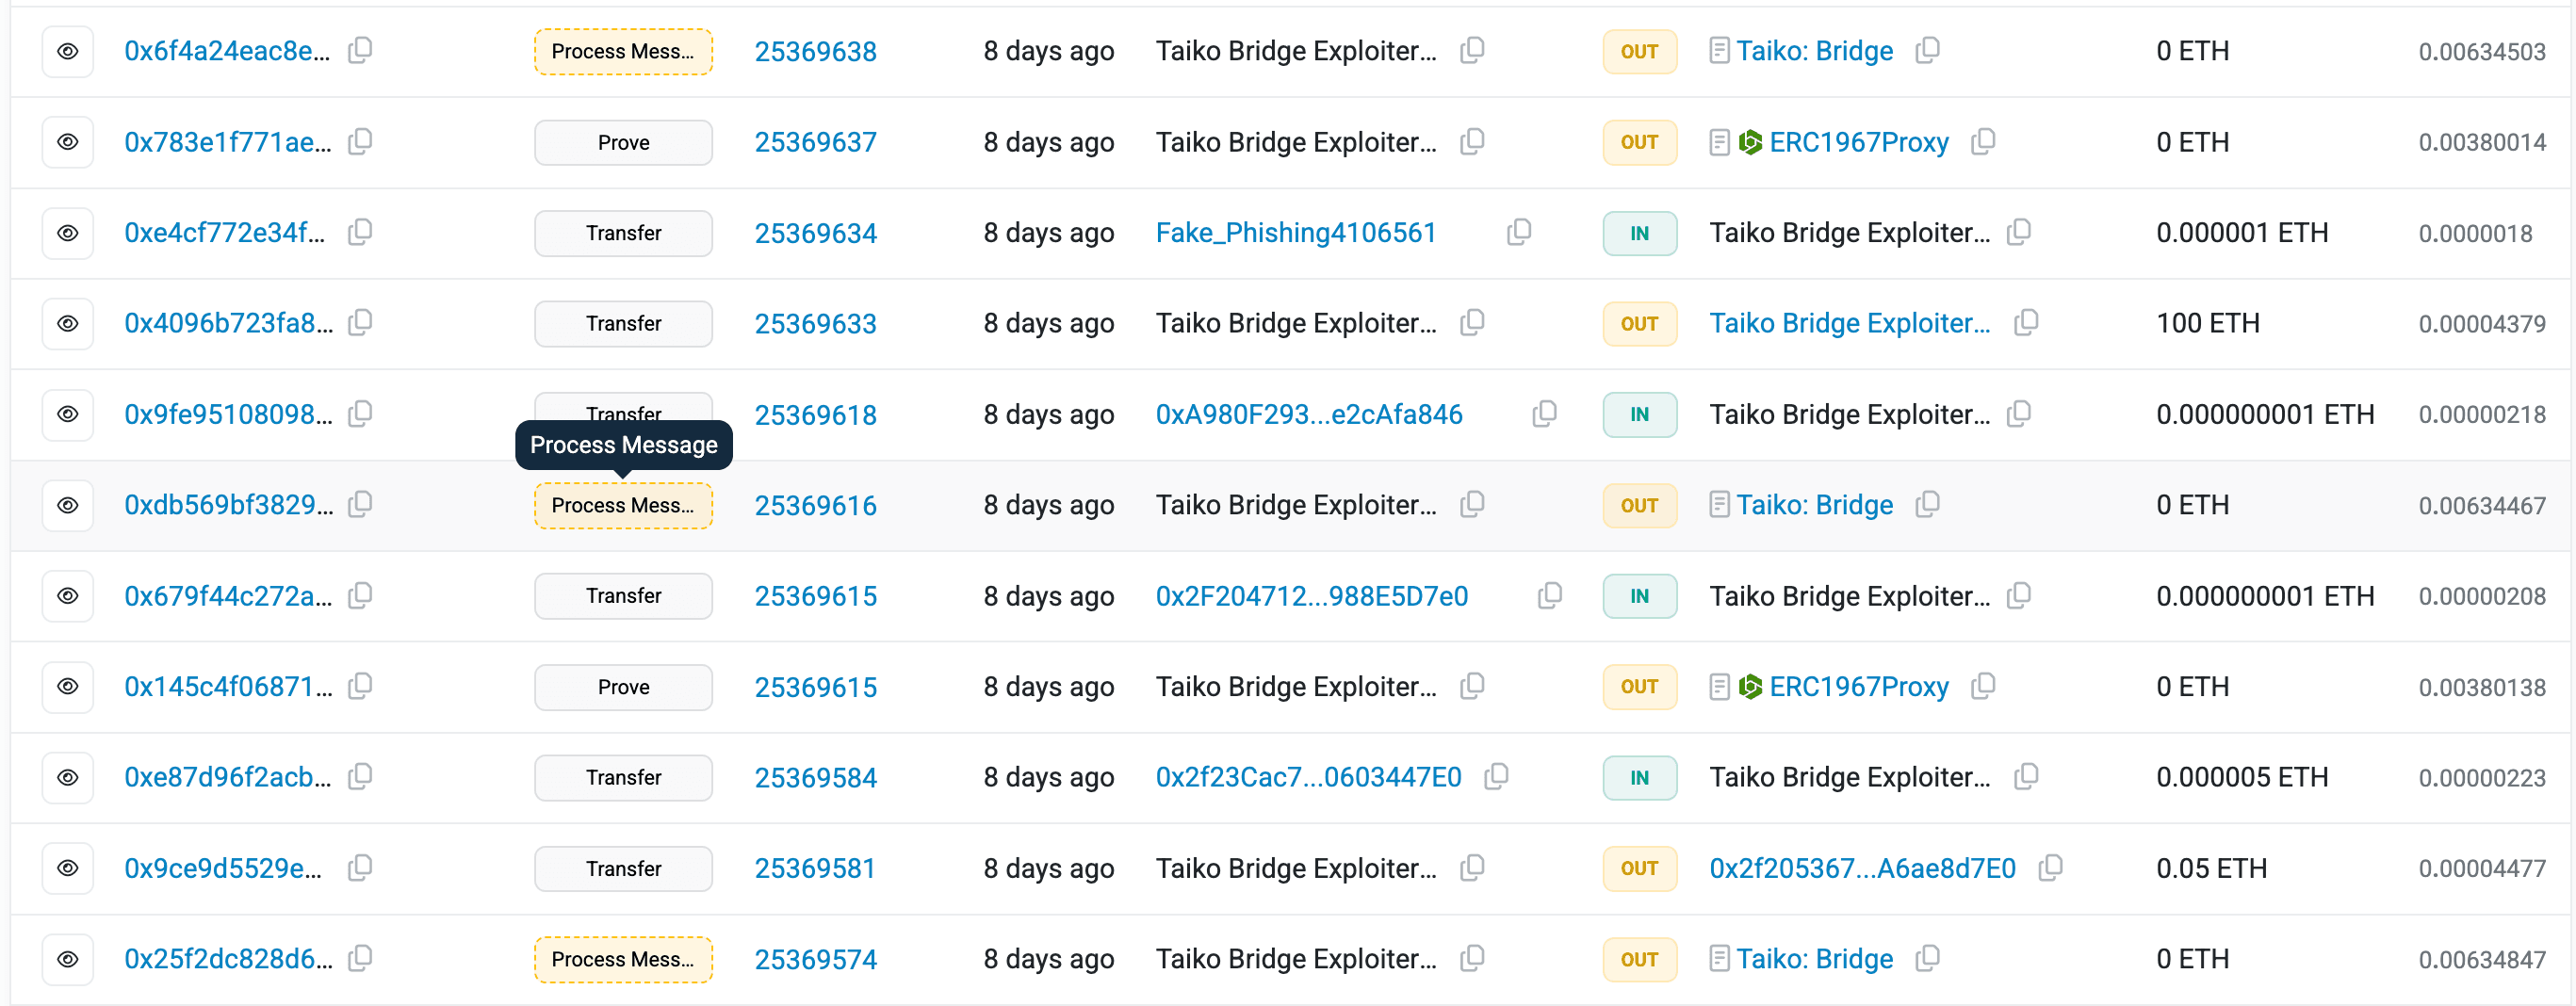Screen dimensions: 2576x1006
Task: Open address 0x2F204712...988E5D7e0
Action: 1312,596
